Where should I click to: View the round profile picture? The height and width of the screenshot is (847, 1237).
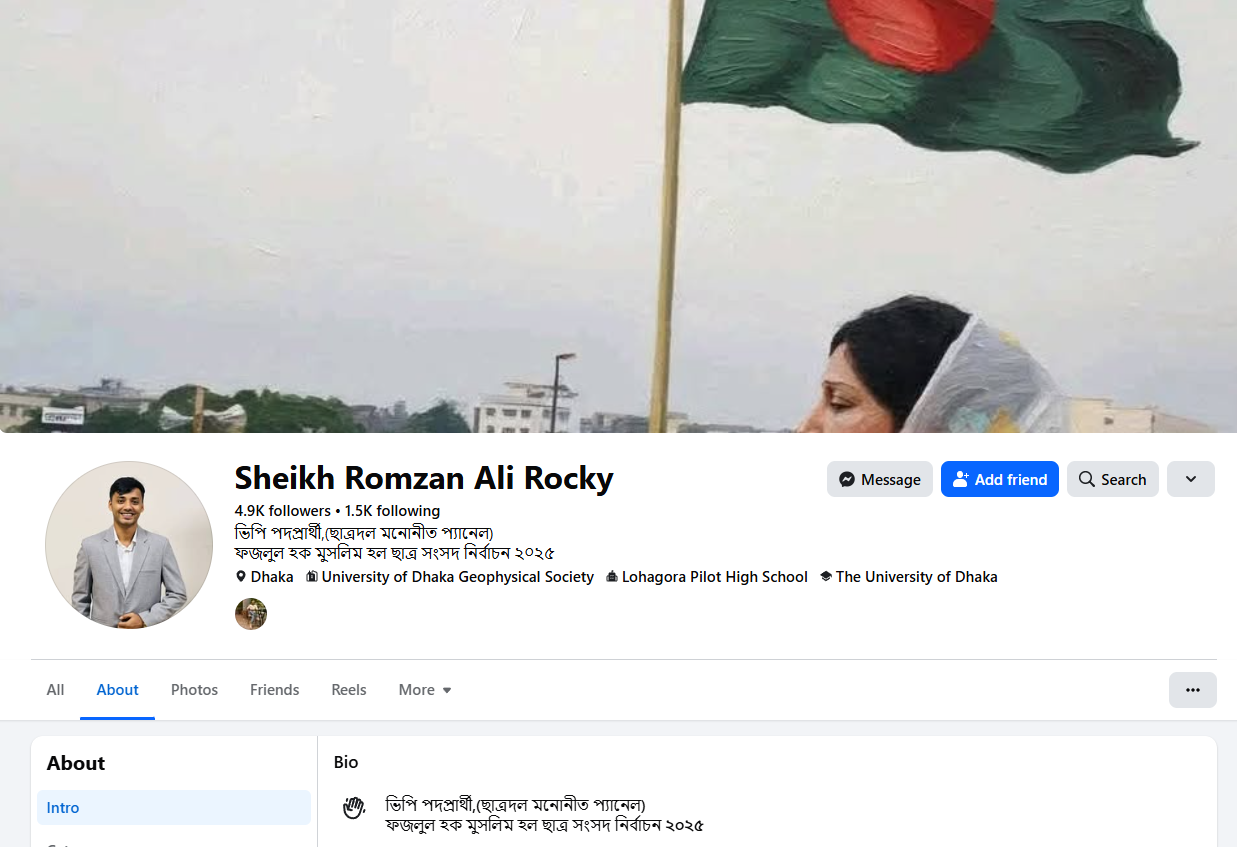pos(129,545)
